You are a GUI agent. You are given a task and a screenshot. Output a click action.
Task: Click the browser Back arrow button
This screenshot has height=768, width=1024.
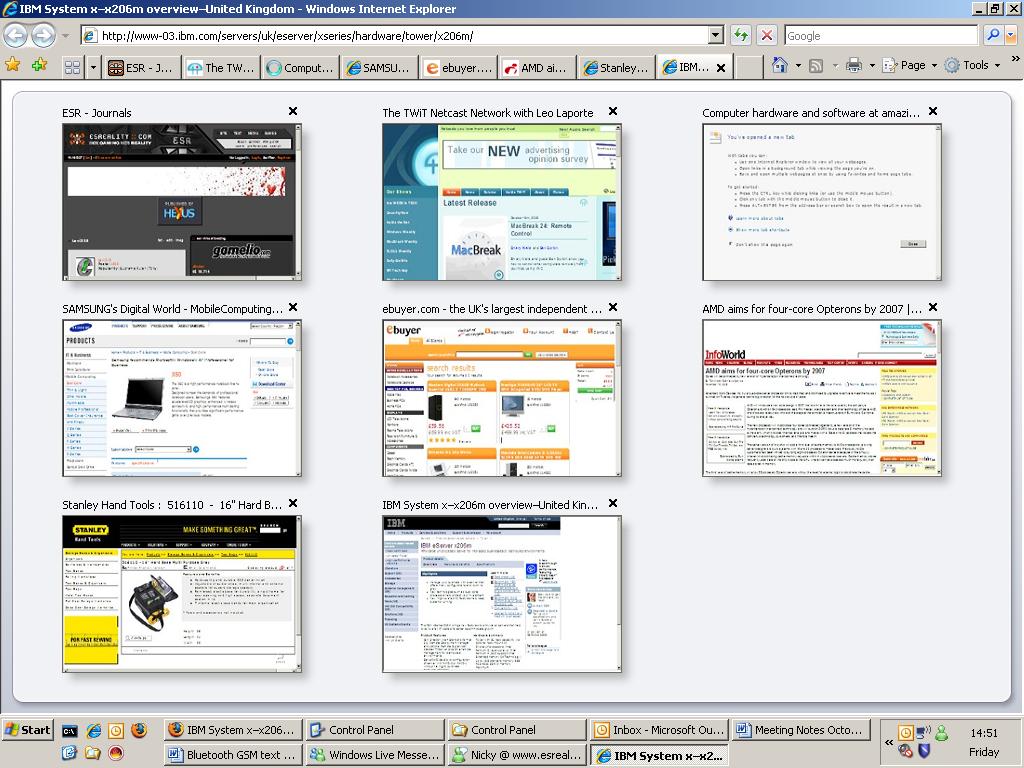pyautogui.click(x=15, y=35)
